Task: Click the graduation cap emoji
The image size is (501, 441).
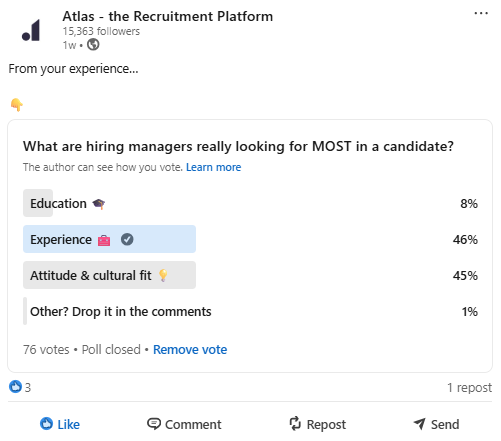Action: pyautogui.click(x=99, y=204)
